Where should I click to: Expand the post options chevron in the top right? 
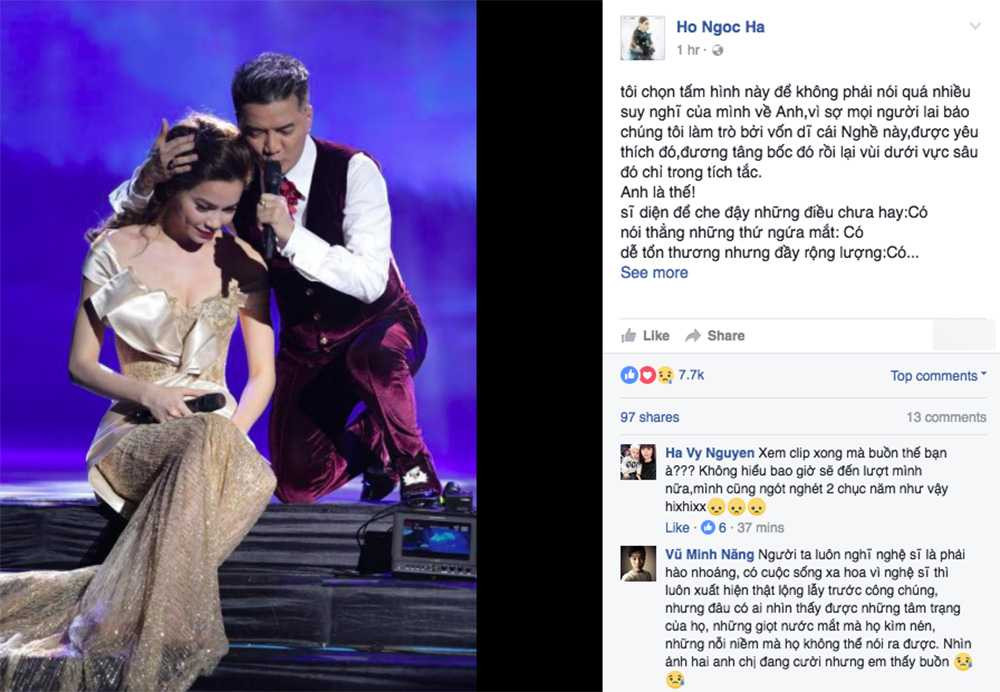pyautogui.click(x=975, y=26)
